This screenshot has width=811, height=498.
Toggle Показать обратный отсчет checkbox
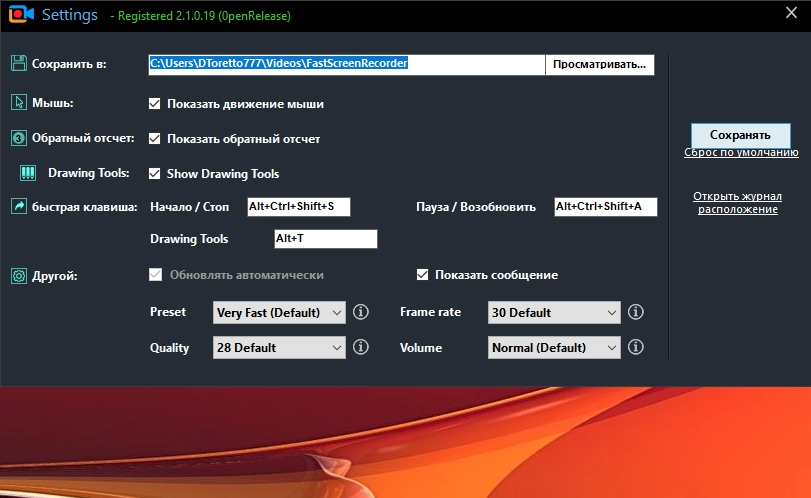click(155, 139)
